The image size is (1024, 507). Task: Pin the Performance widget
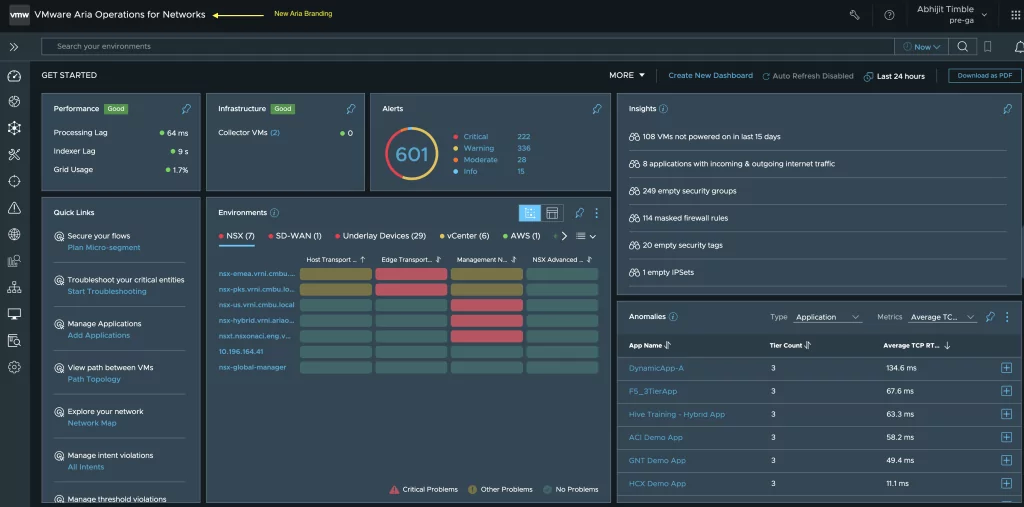[187, 109]
